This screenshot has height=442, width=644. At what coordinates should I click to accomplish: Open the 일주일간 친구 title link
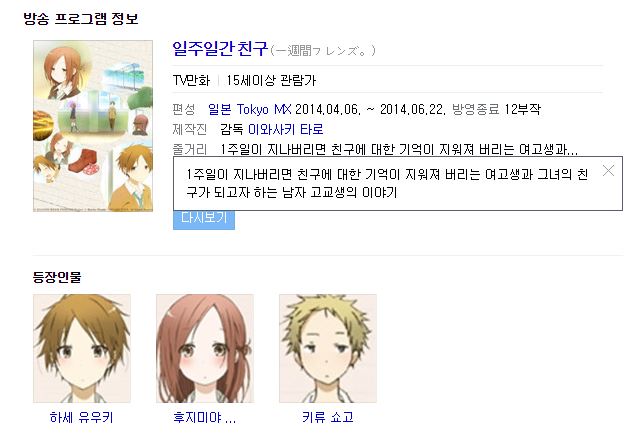pos(220,49)
